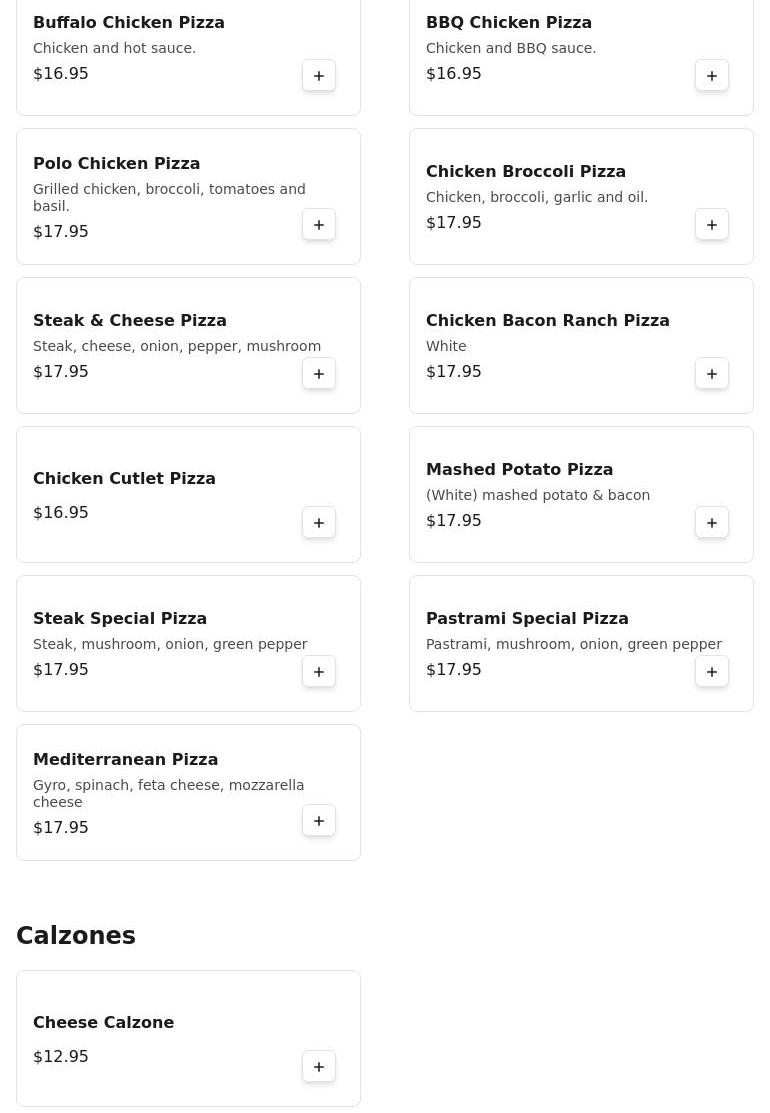Click plus for Mashed Potato Pizza
Image resolution: width=770 pixels, height=1113 pixels.
click(712, 523)
